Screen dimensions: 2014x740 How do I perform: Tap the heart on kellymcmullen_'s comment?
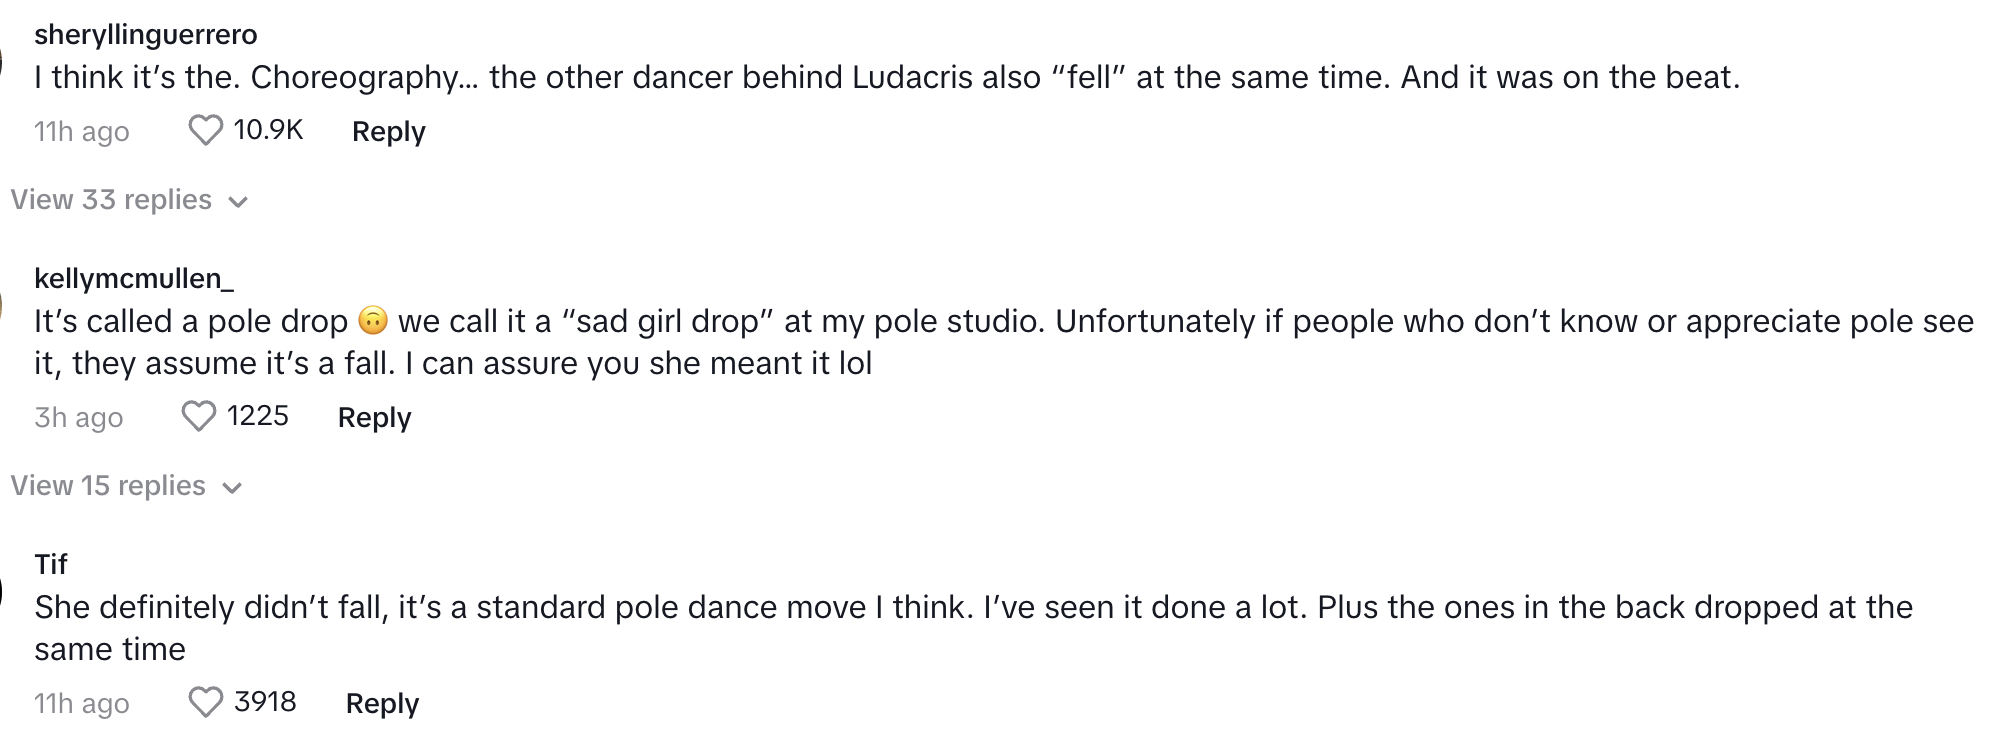(198, 416)
